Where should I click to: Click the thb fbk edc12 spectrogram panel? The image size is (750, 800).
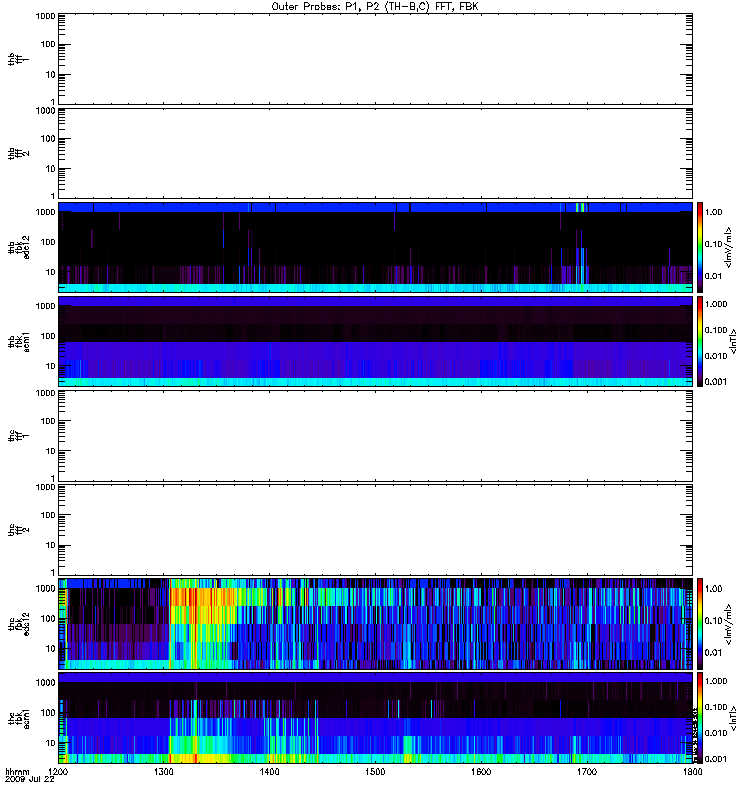click(376, 247)
